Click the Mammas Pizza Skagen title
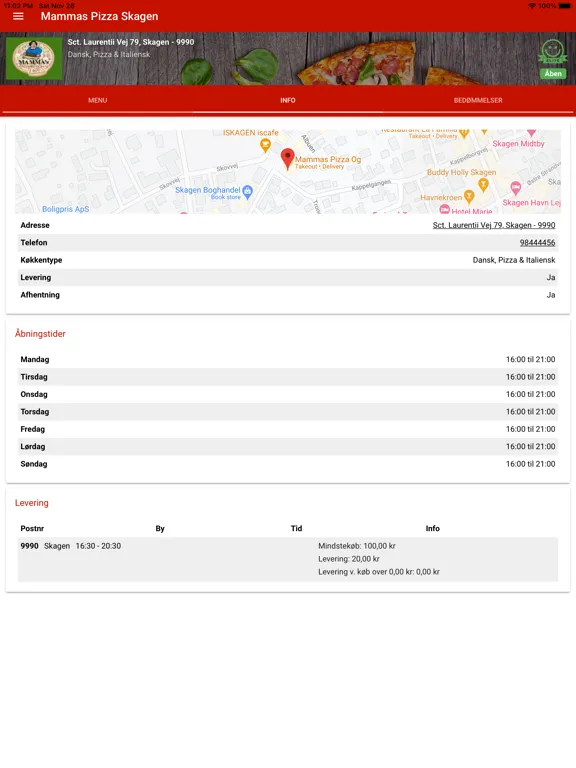Image resolution: width=576 pixels, height=768 pixels. [x=99, y=16]
